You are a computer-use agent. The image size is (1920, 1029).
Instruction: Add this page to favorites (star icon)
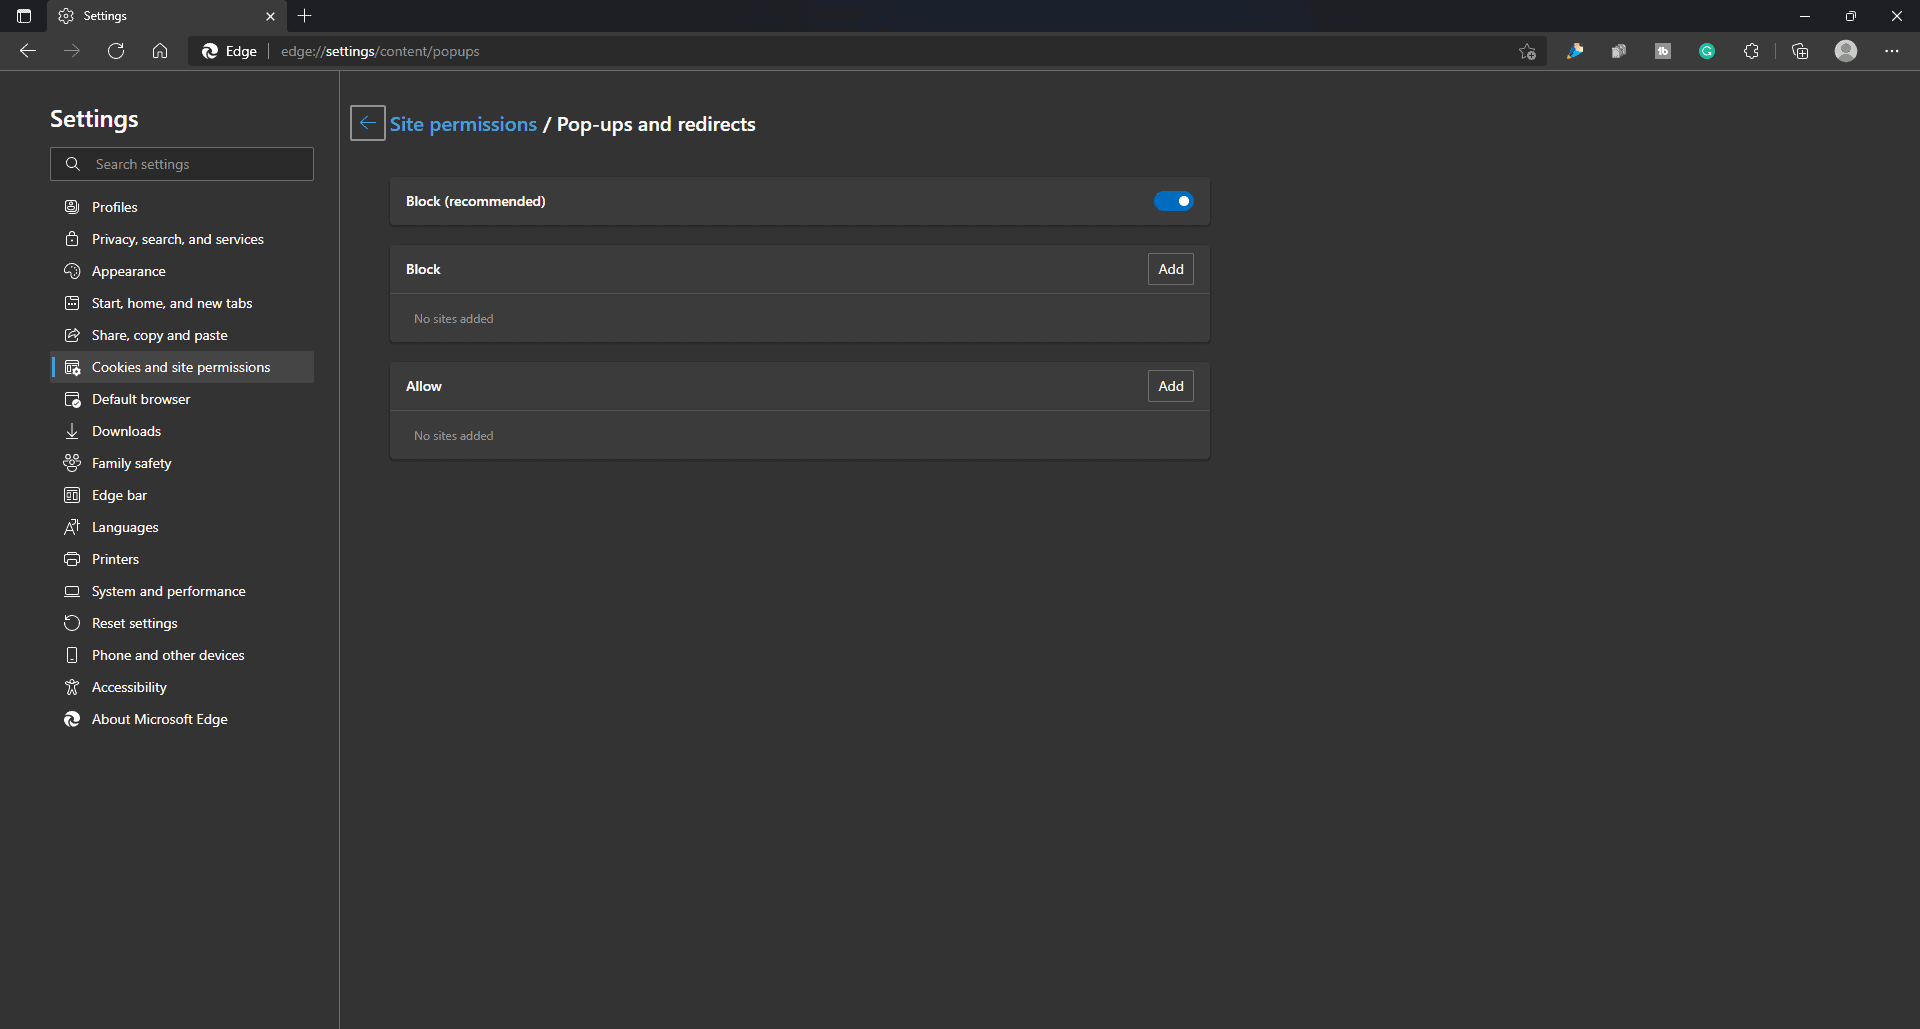pyautogui.click(x=1527, y=51)
